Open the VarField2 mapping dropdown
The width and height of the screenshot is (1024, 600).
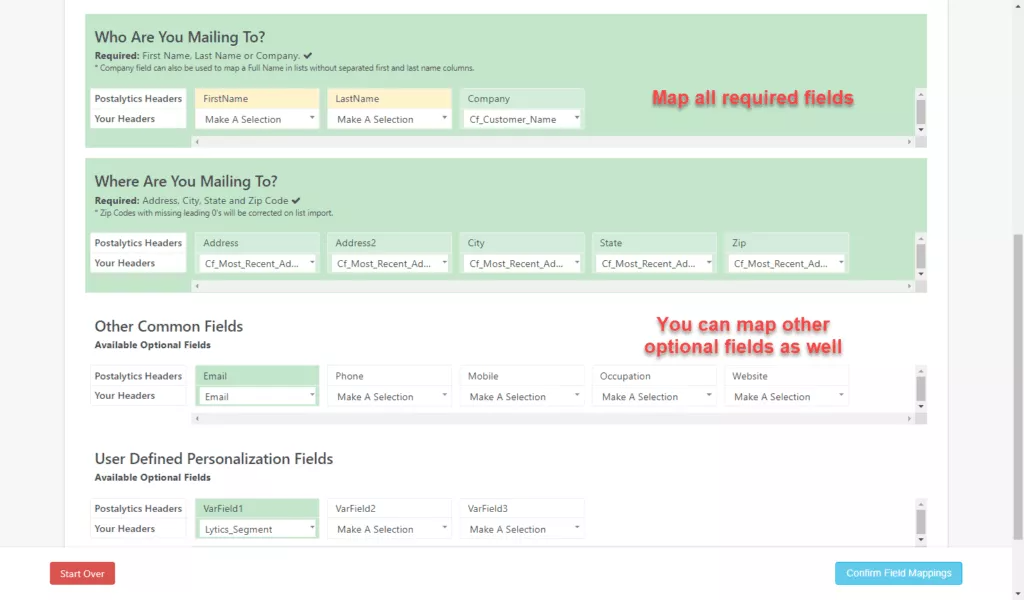click(389, 529)
